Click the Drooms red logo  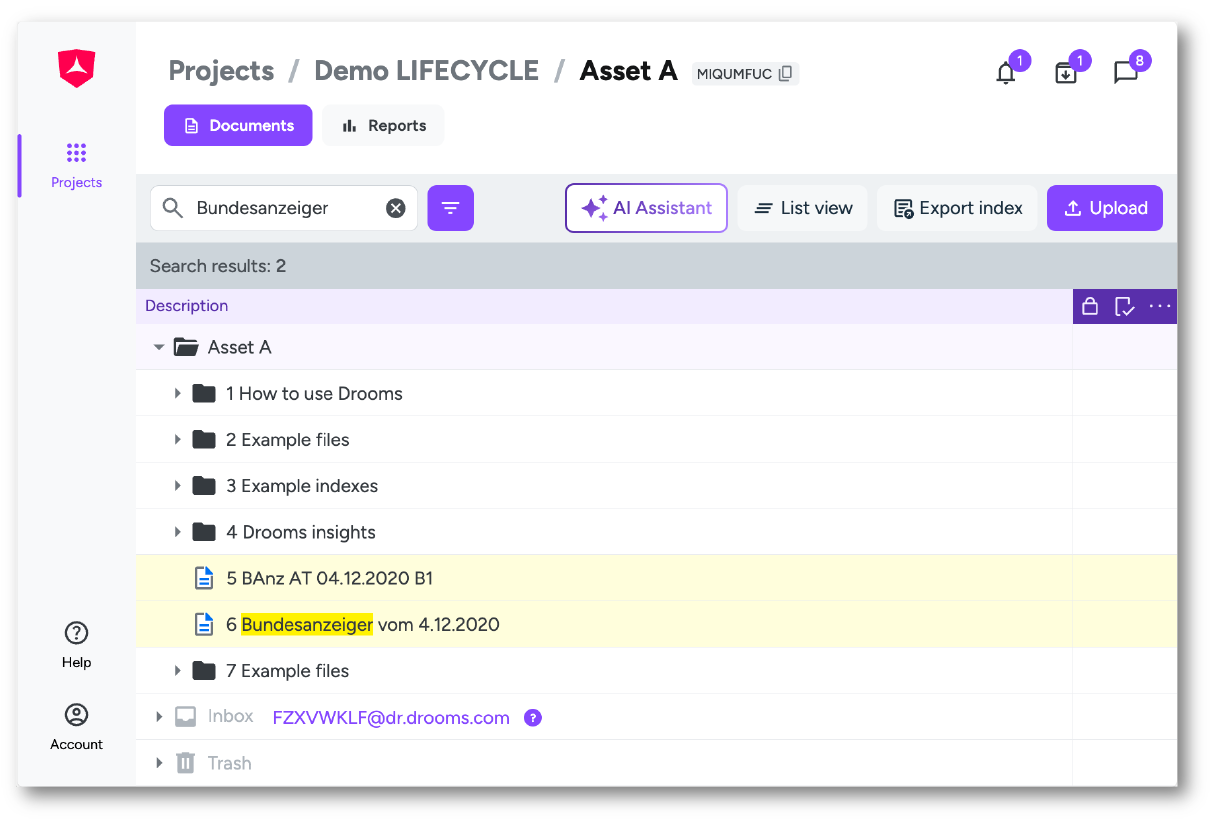coord(77,69)
